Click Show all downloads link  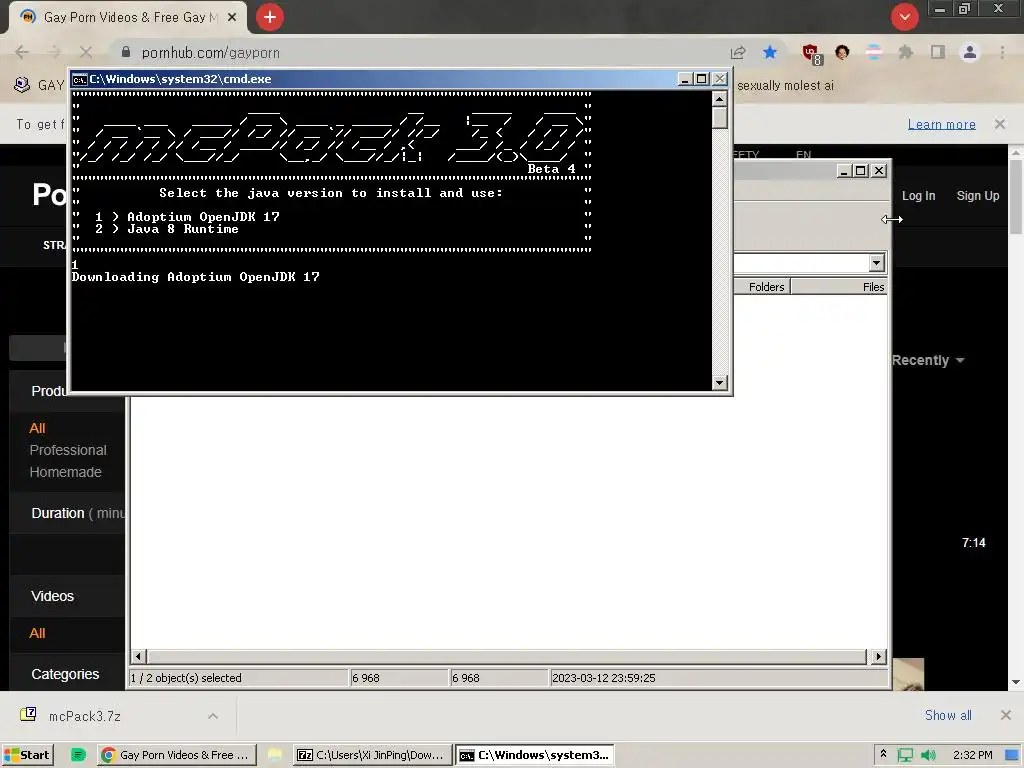948,715
